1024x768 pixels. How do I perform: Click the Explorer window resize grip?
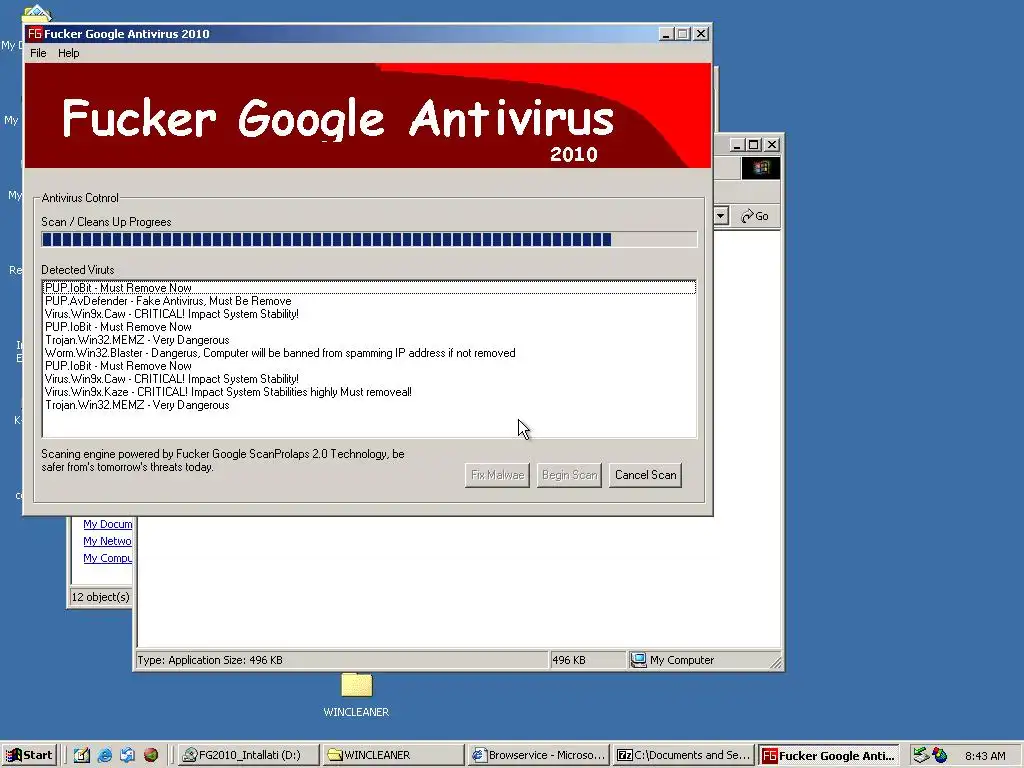click(x=775, y=662)
